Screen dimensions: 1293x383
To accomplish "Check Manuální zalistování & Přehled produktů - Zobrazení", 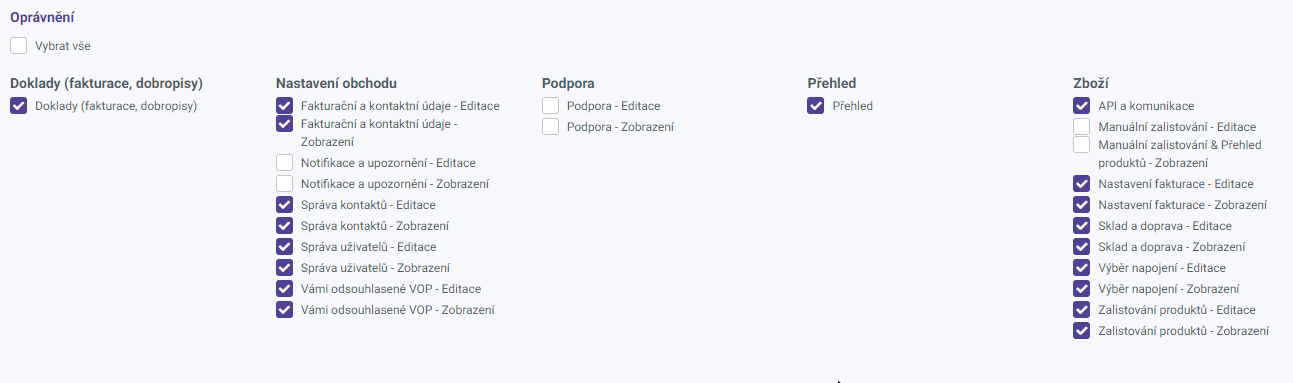I will [1082, 145].
